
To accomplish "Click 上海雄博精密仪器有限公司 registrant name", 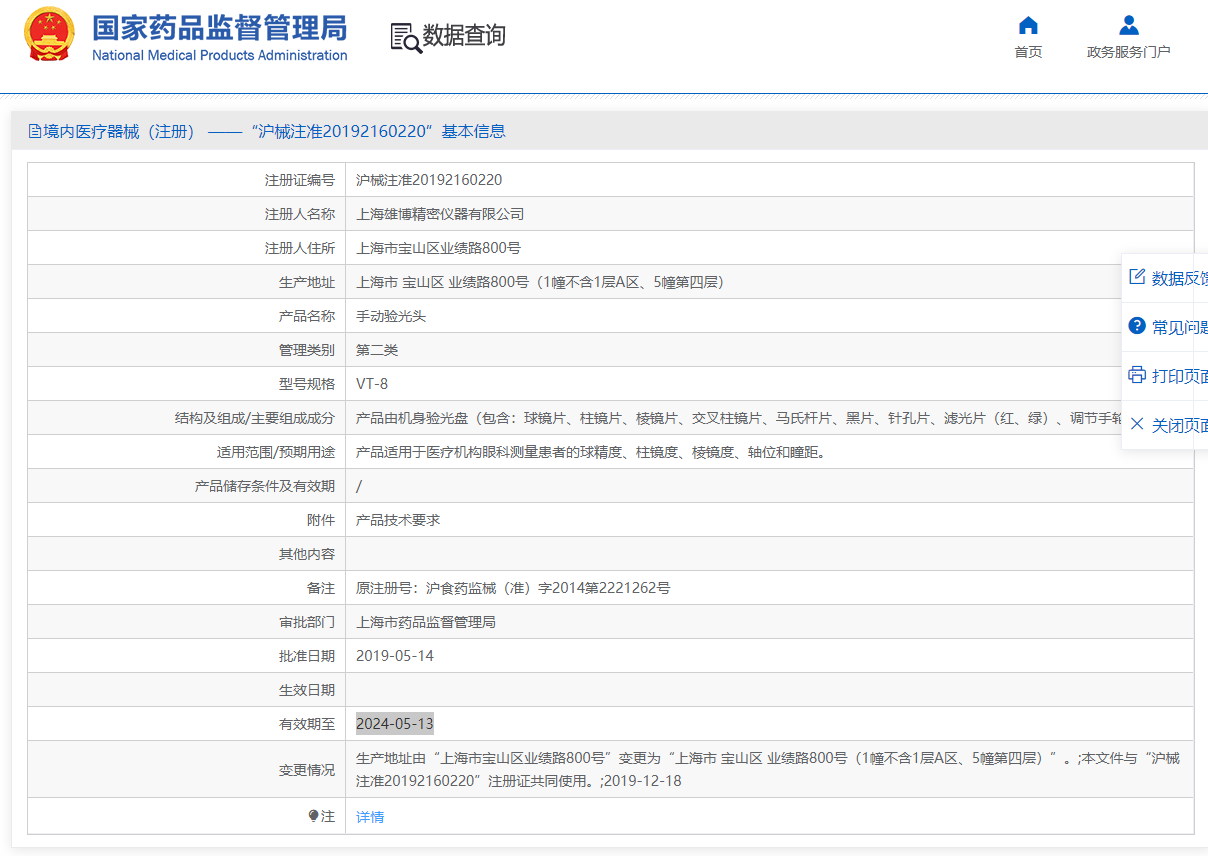I will (x=440, y=214).
